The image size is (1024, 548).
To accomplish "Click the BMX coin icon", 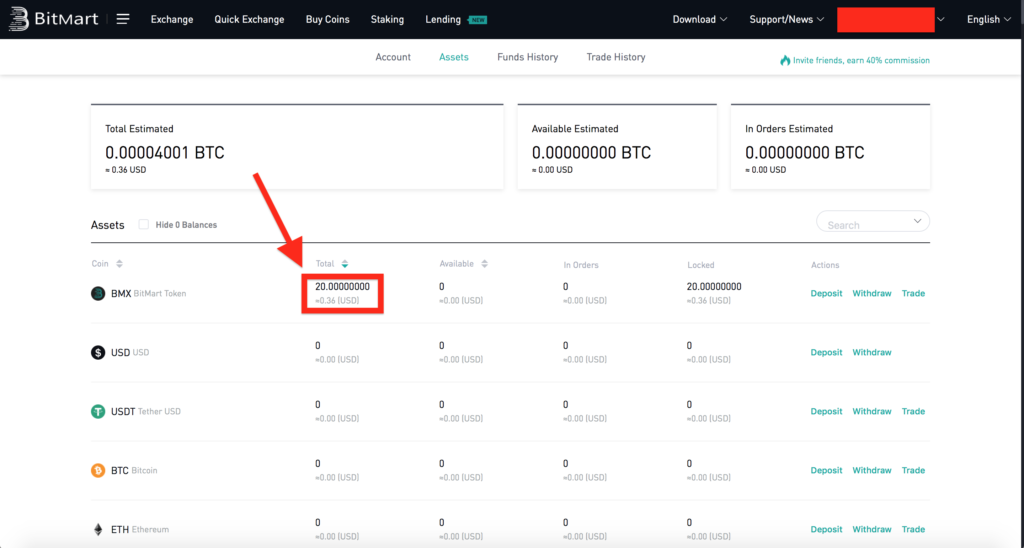I will coord(98,293).
